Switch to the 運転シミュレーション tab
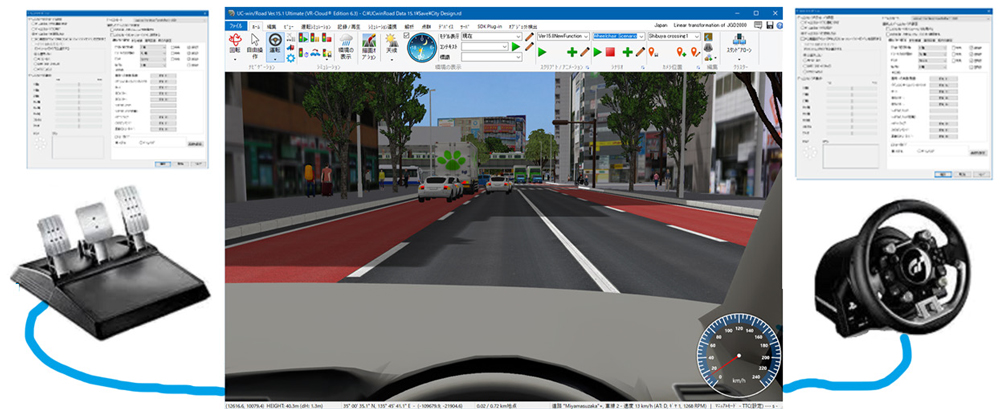 [316, 27]
